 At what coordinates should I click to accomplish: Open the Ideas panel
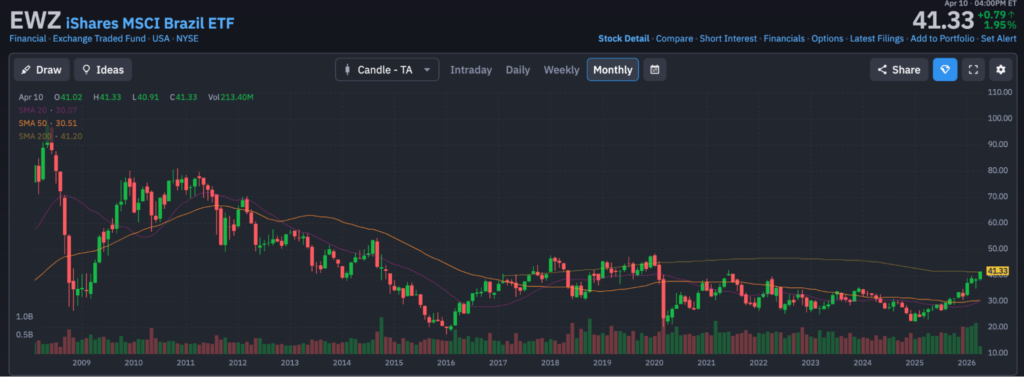pos(103,70)
